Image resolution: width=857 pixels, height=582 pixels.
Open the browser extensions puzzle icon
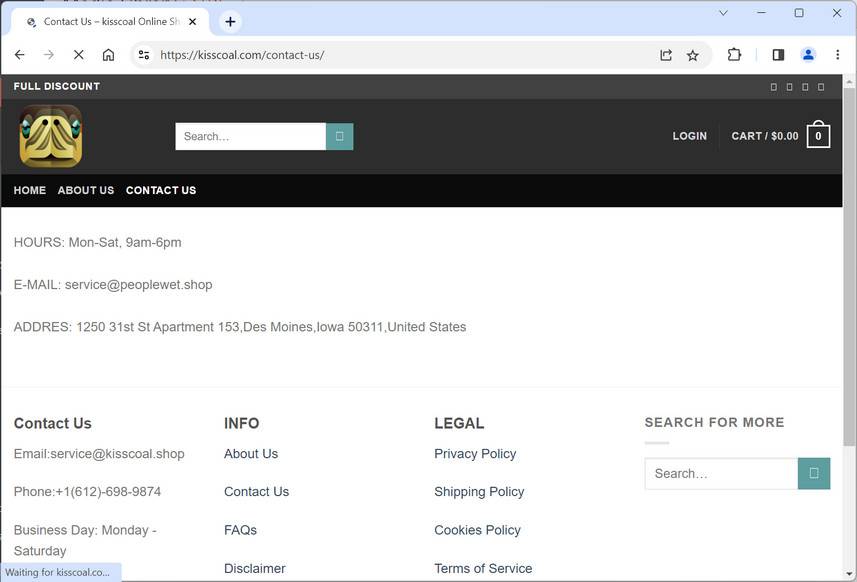pyautogui.click(x=734, y=55)
